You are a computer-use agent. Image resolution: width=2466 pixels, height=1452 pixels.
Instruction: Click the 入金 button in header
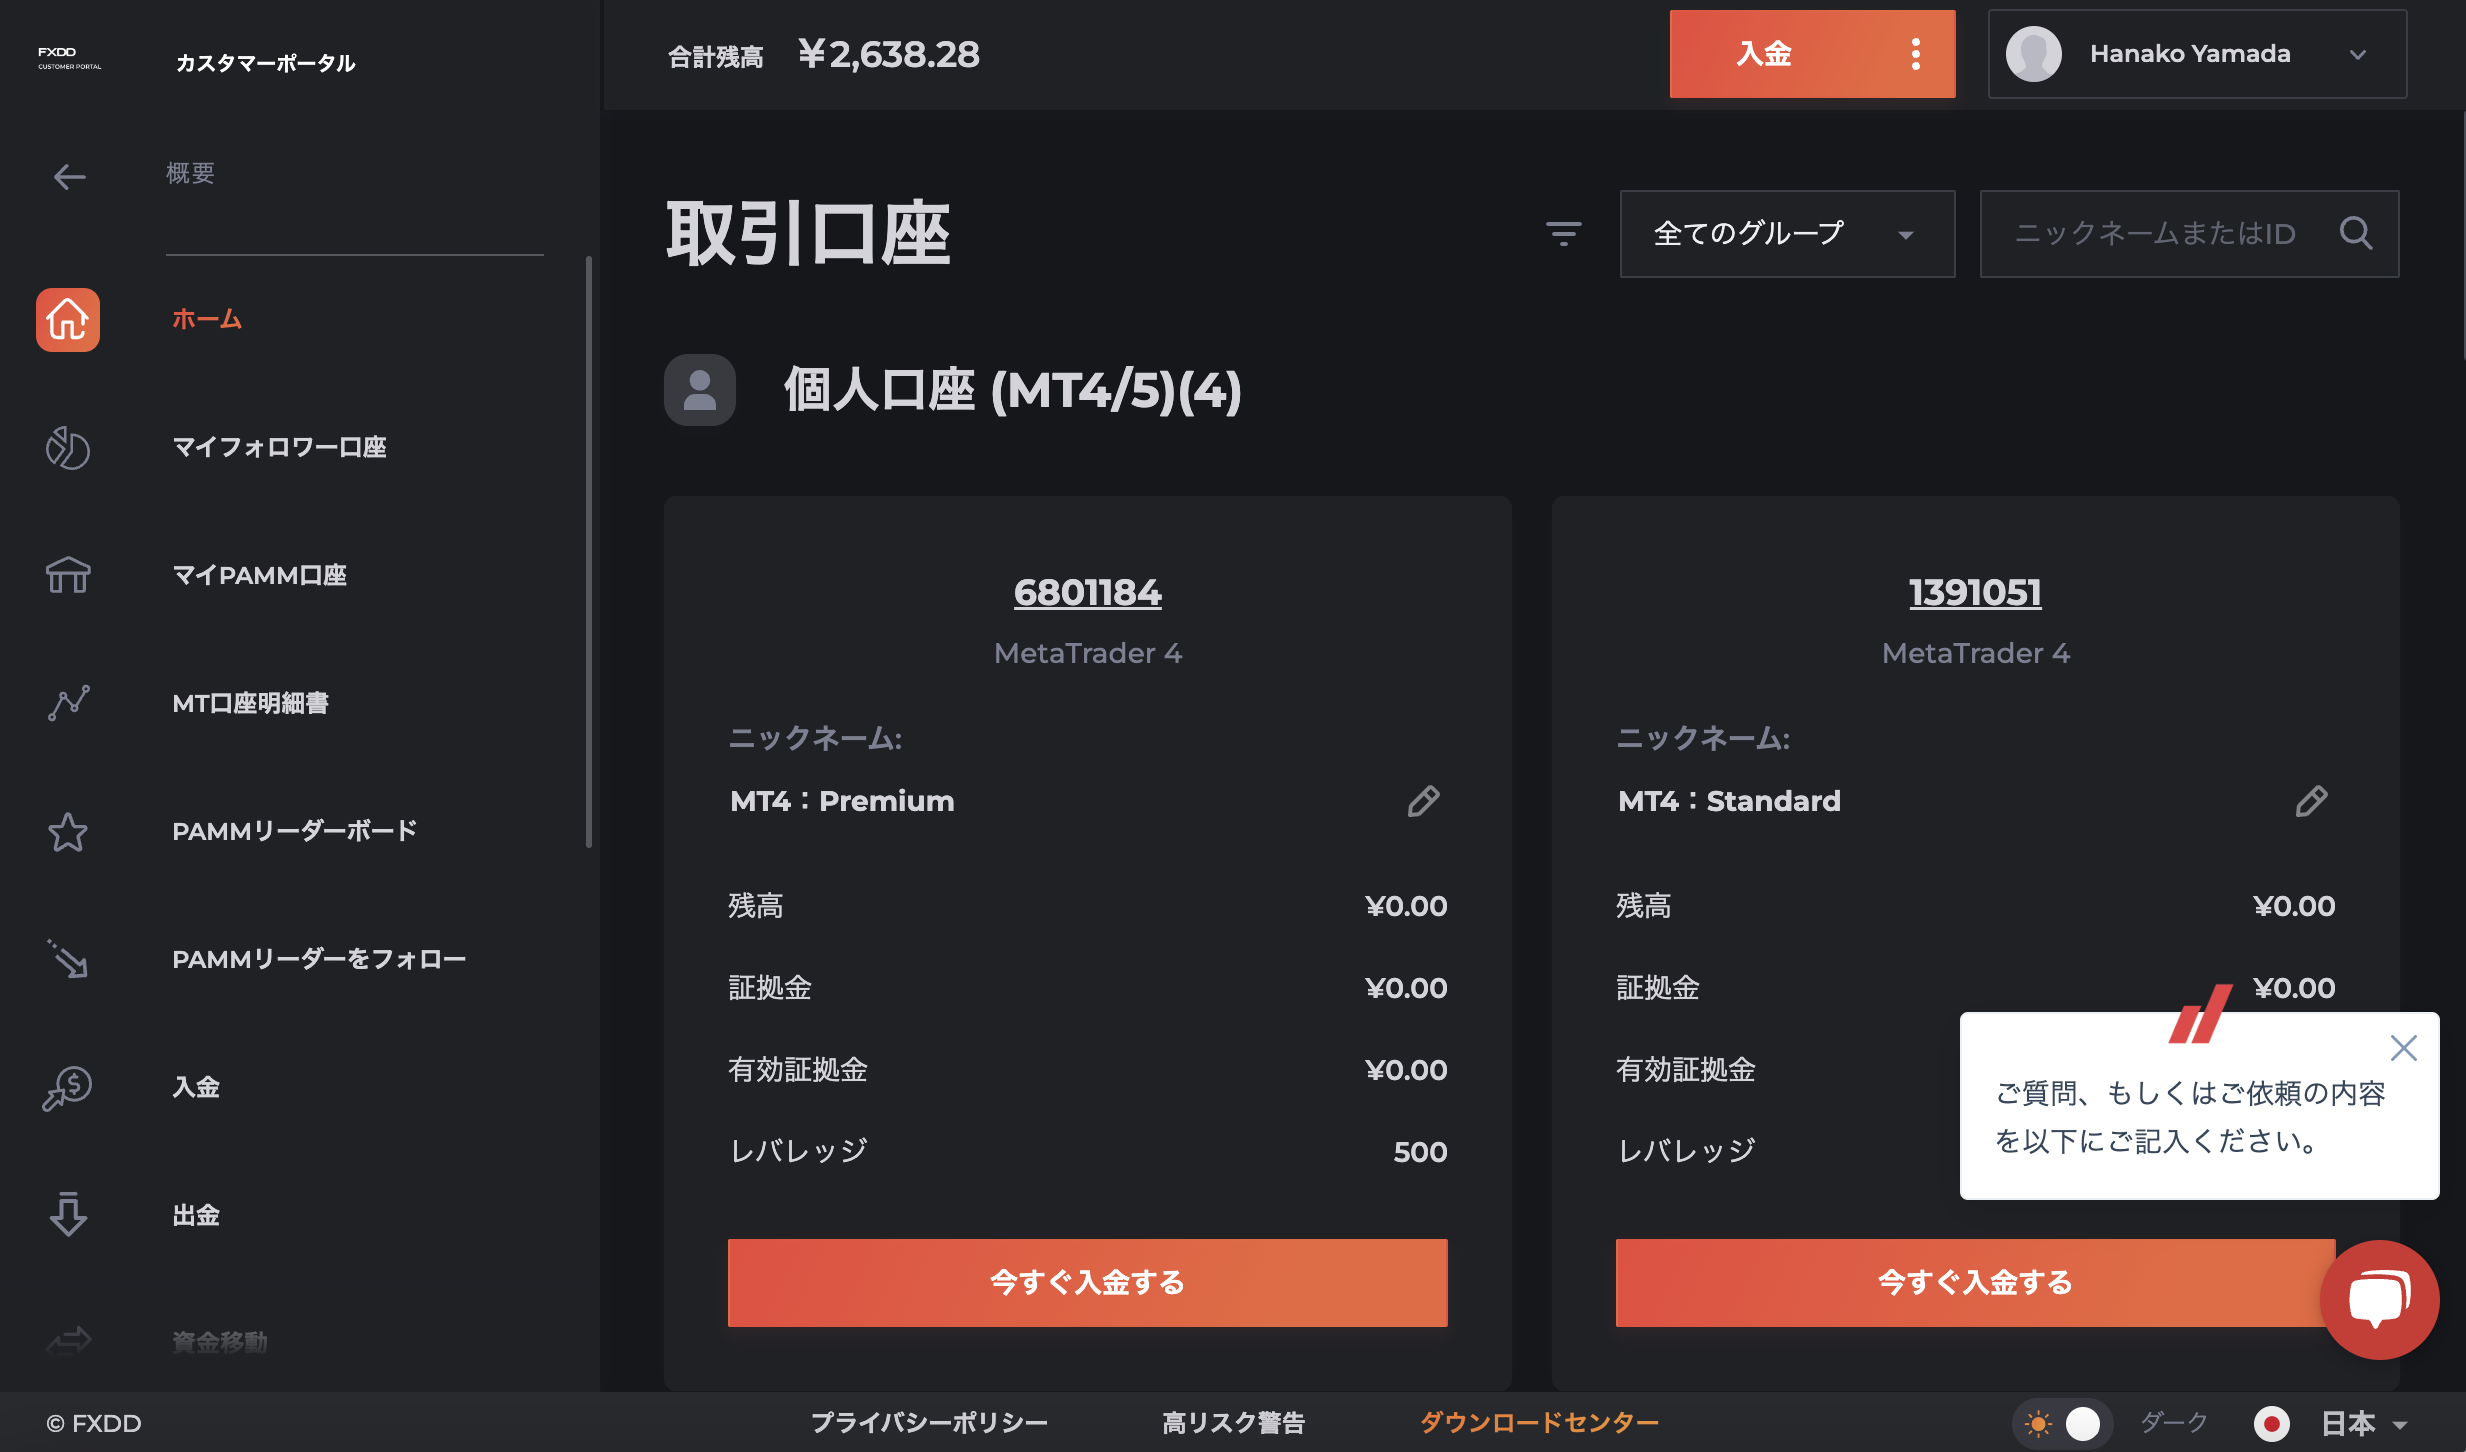(x=1764, y=54)
